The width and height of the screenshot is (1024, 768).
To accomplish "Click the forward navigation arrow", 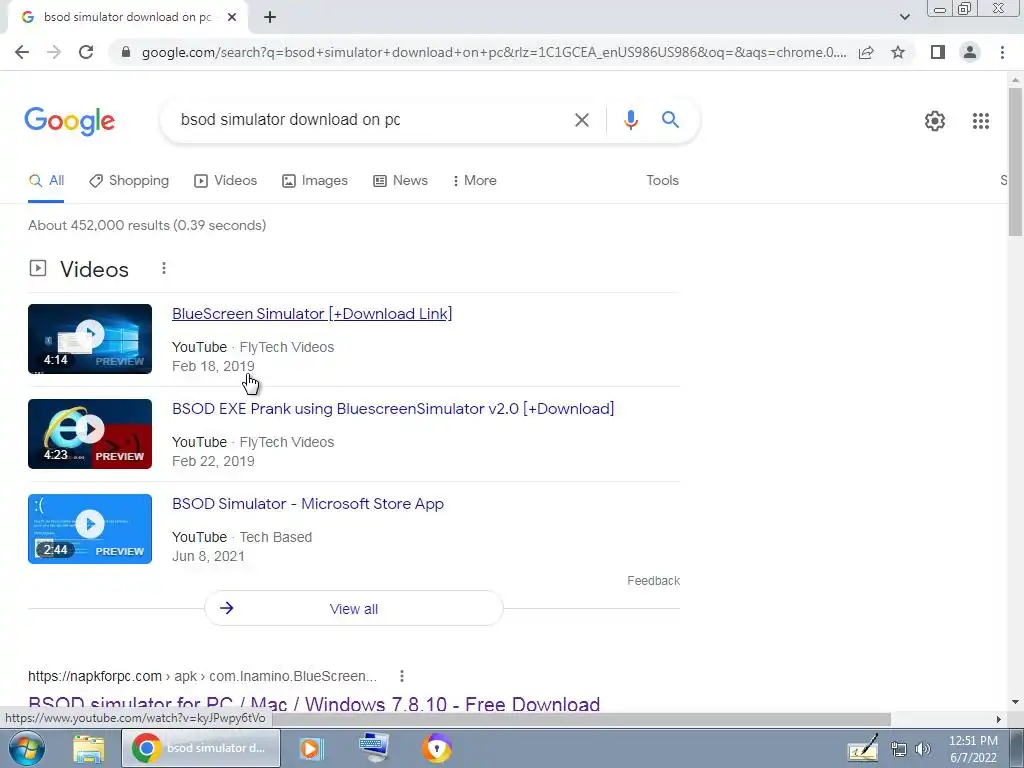I will [54, 52].
